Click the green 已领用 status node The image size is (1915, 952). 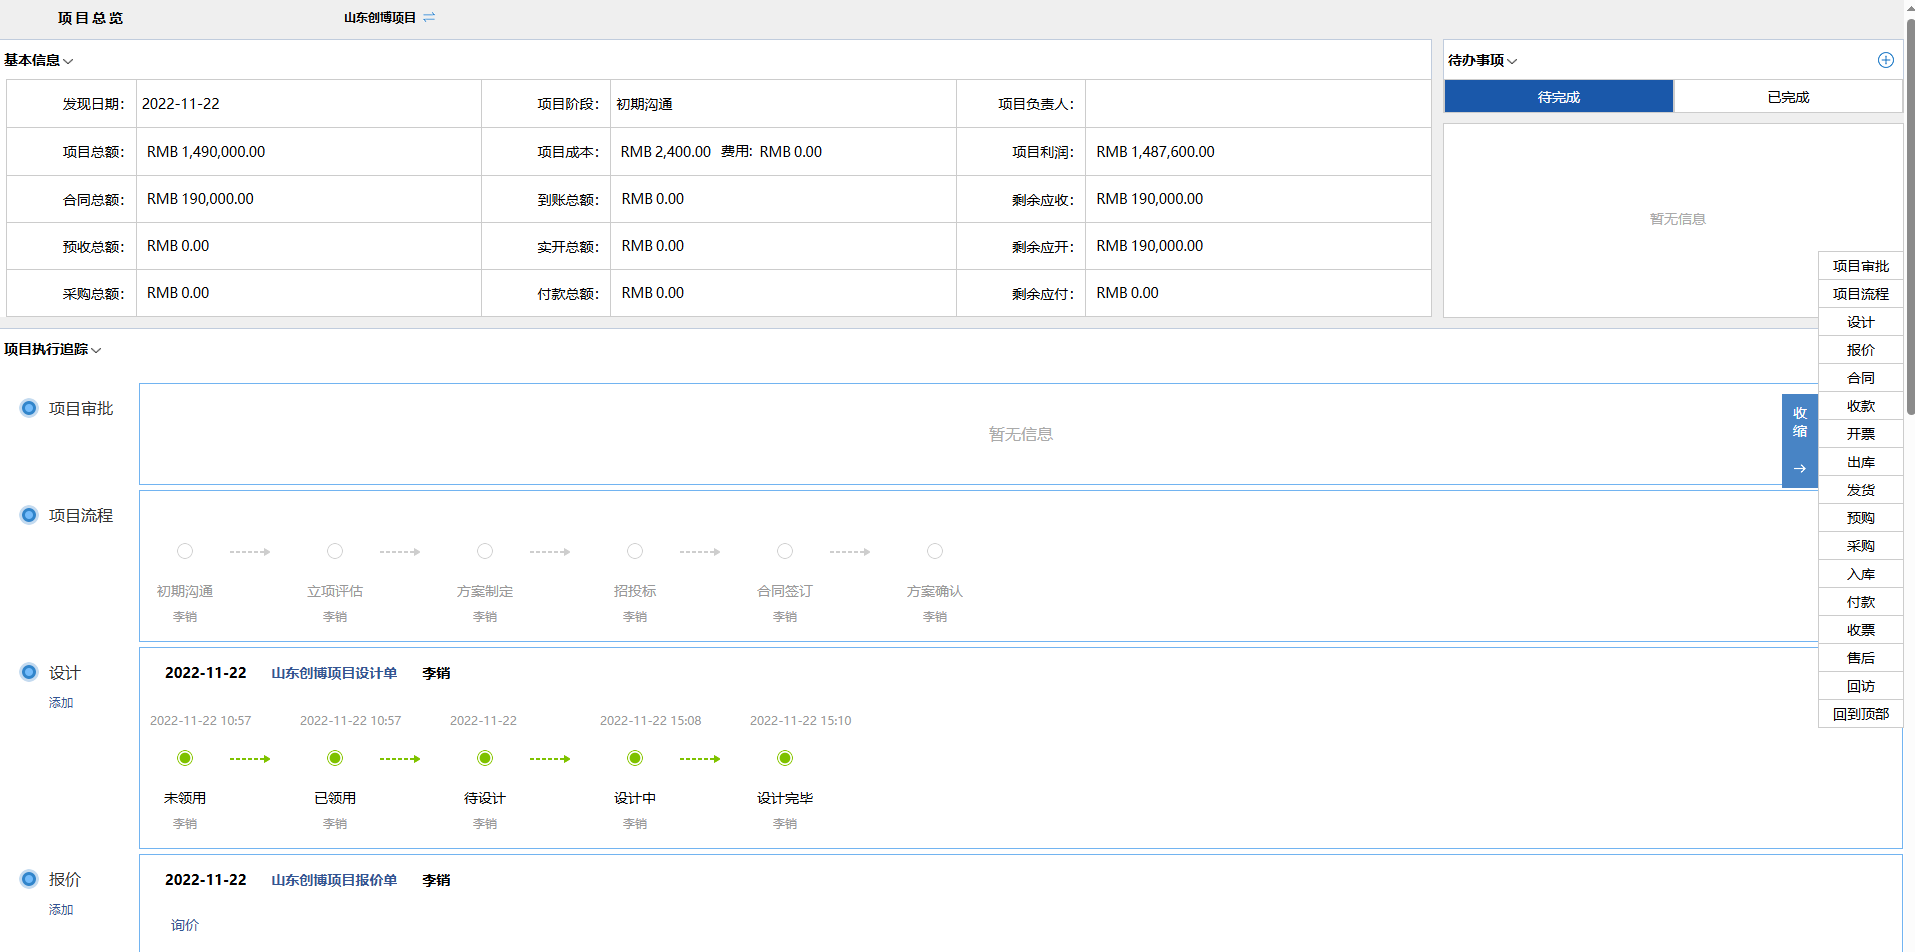tap(335, 758)
